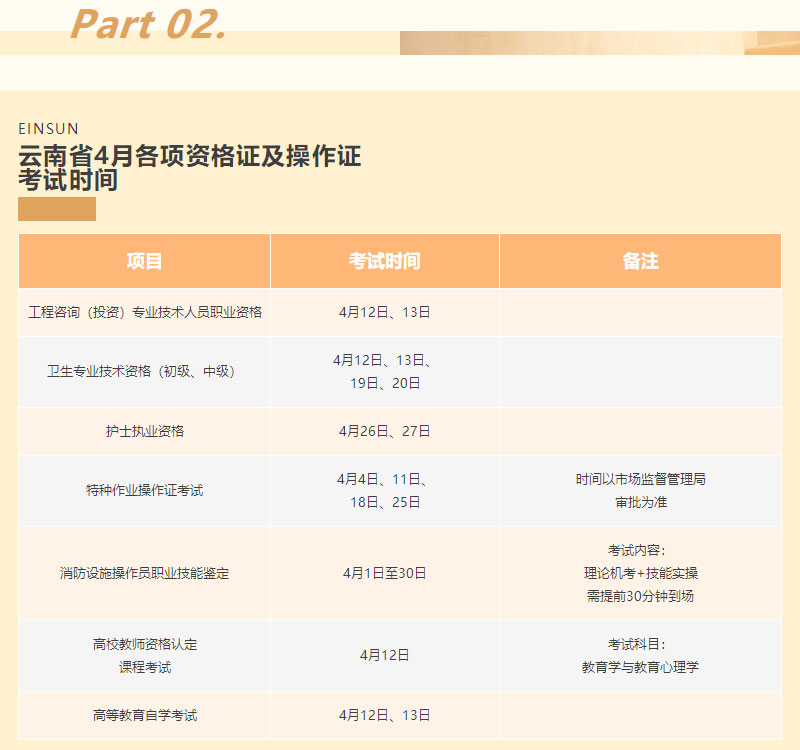Click the note 时间以市场监督管理局审批为准
800x750 pixels.
point(640,491)
